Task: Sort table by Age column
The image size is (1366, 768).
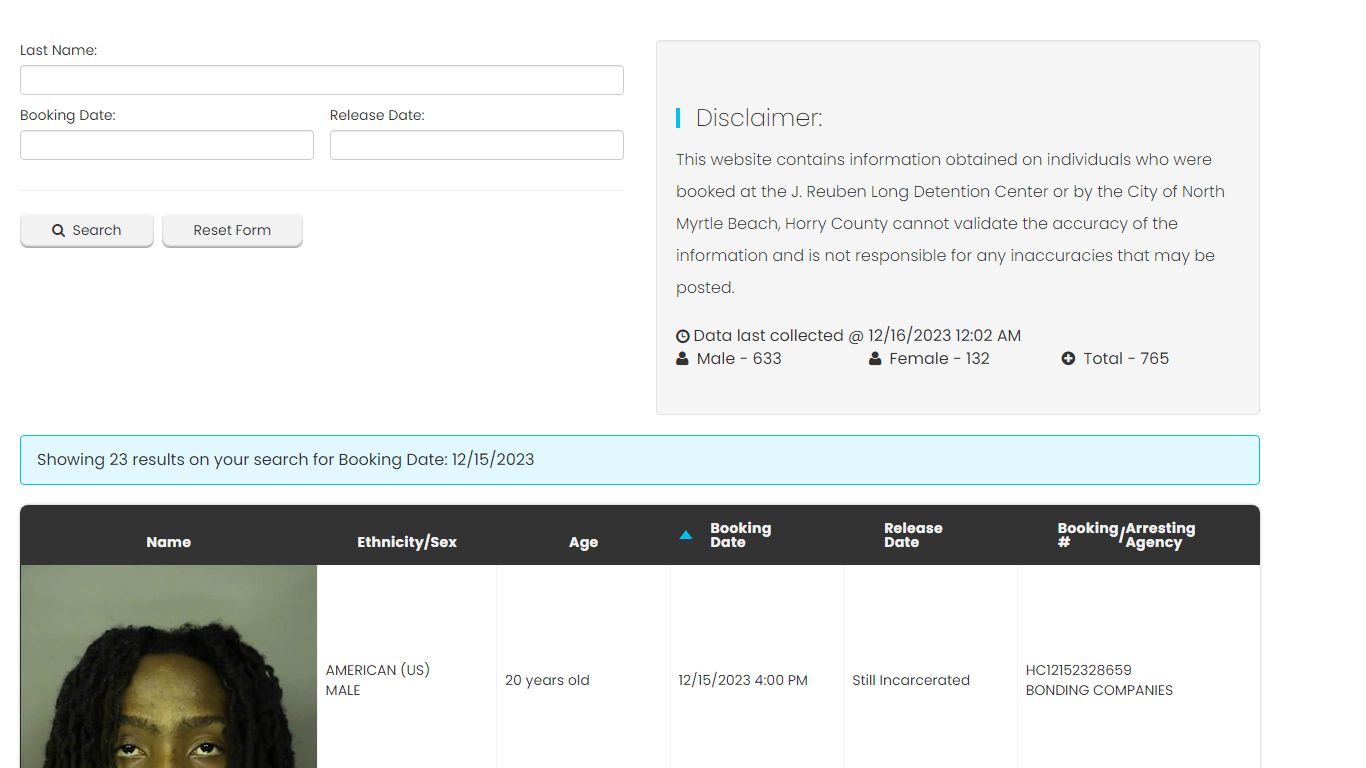Action: click(x=583, y=542)
